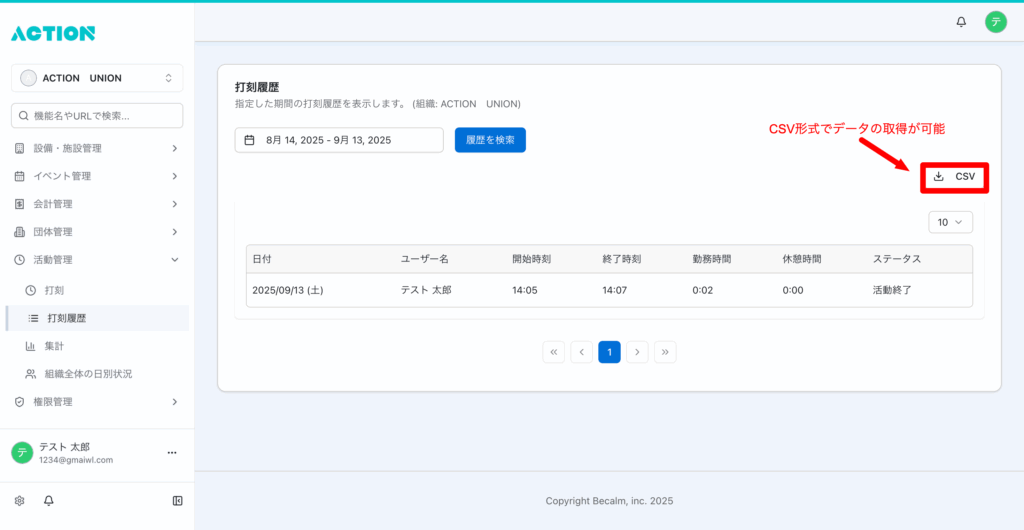Open the green user avatar in header
Viewport: 1024px width, 530px height.
click(x=995, y=21)
